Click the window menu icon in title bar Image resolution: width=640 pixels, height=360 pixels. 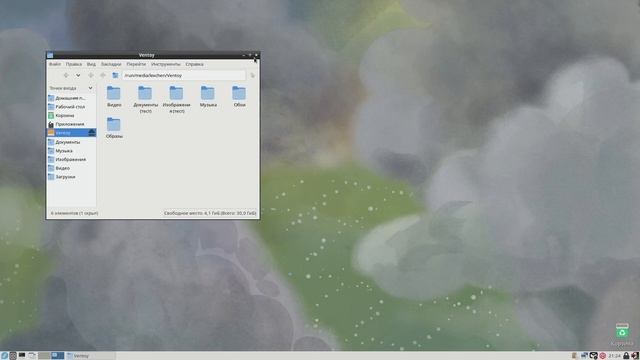pos(50,55)
